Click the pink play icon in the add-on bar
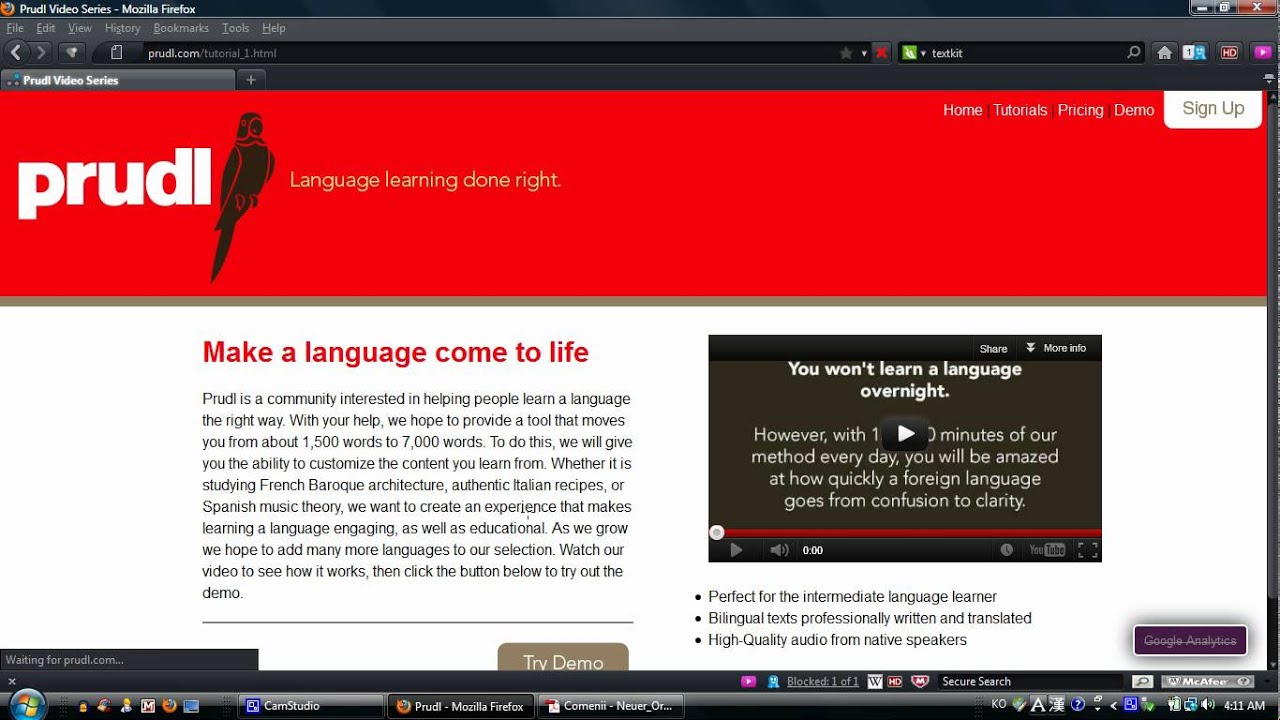The height and width of the screenshot is (720, 1280). pyautogui.click(x=748, y=681)
